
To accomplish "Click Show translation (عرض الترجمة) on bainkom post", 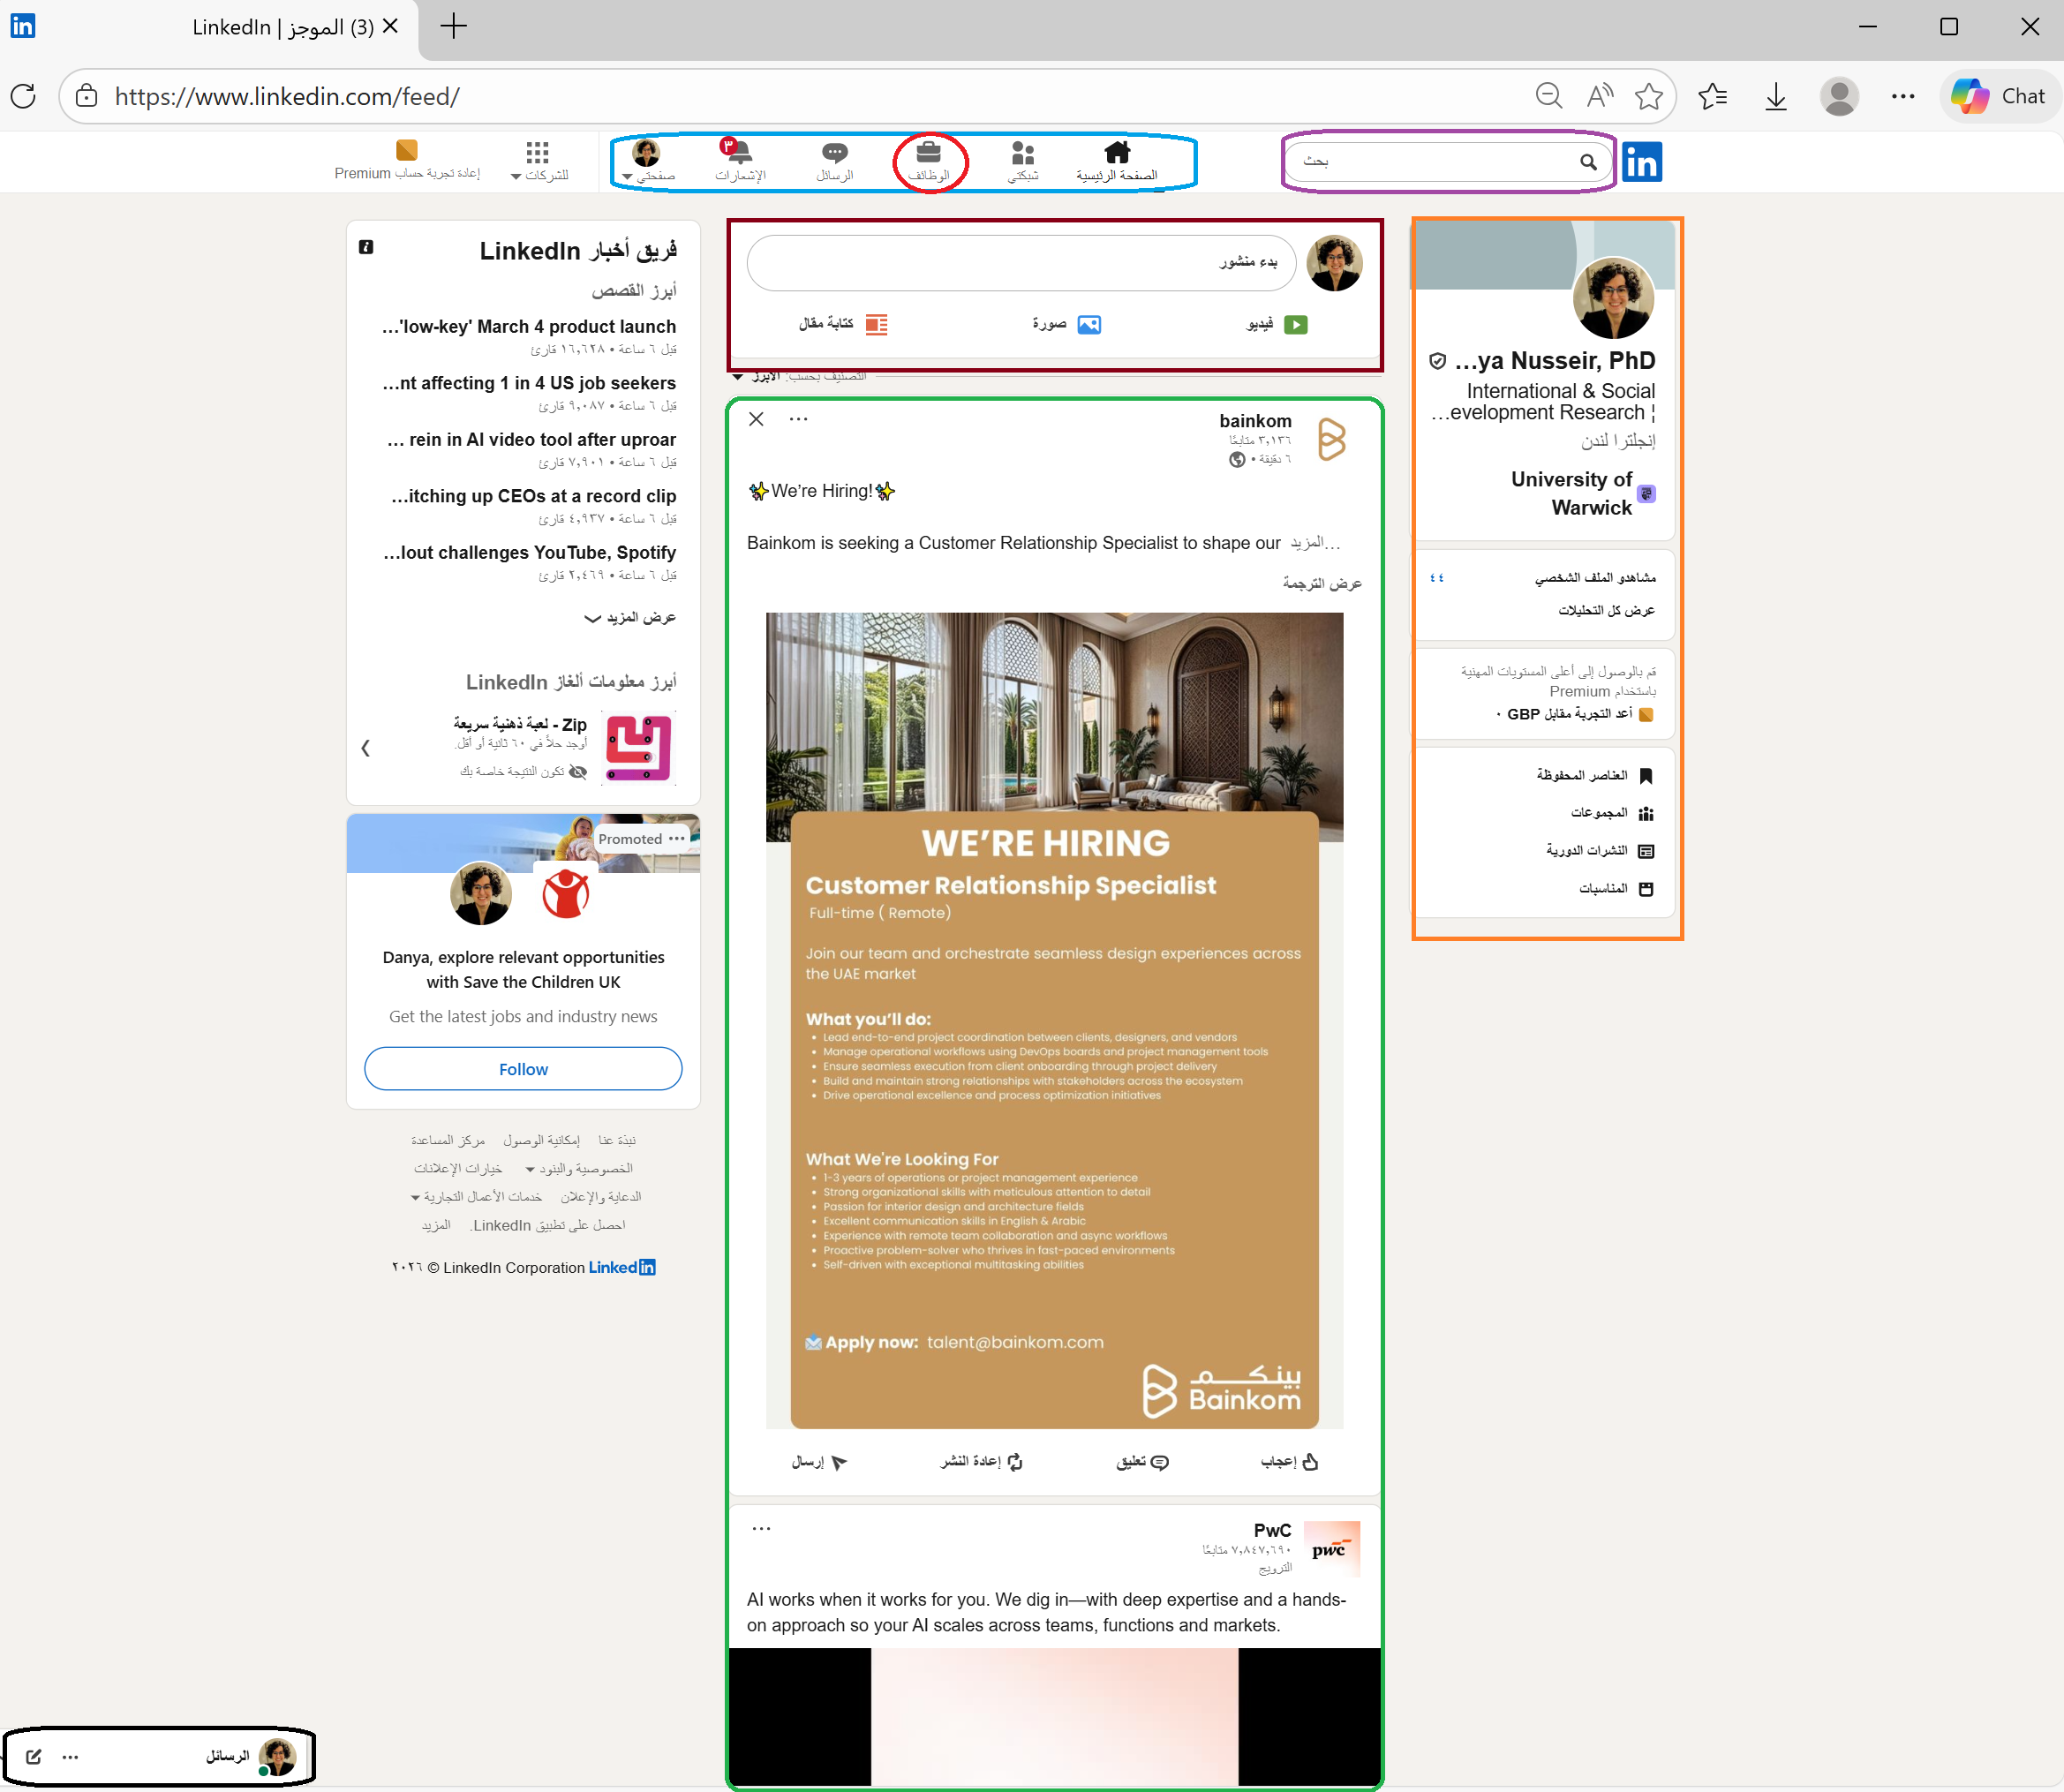I will pos(1322,583).
